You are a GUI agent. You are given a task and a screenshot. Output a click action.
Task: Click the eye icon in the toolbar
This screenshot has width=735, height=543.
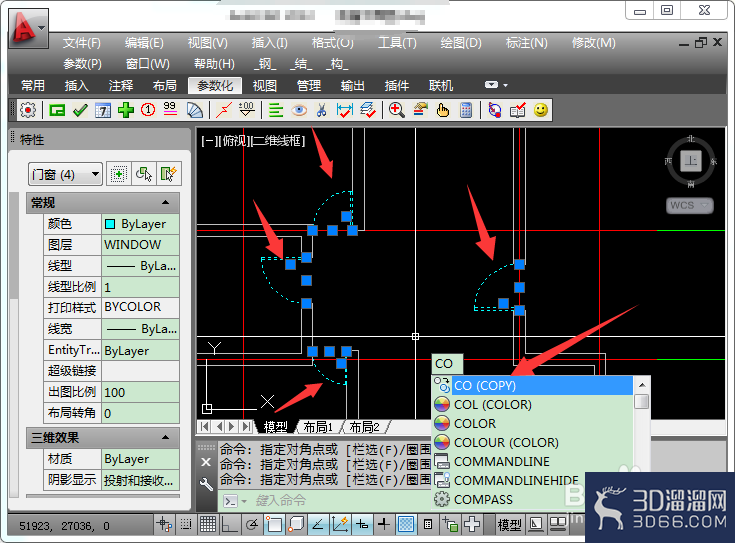coord(299,111)
